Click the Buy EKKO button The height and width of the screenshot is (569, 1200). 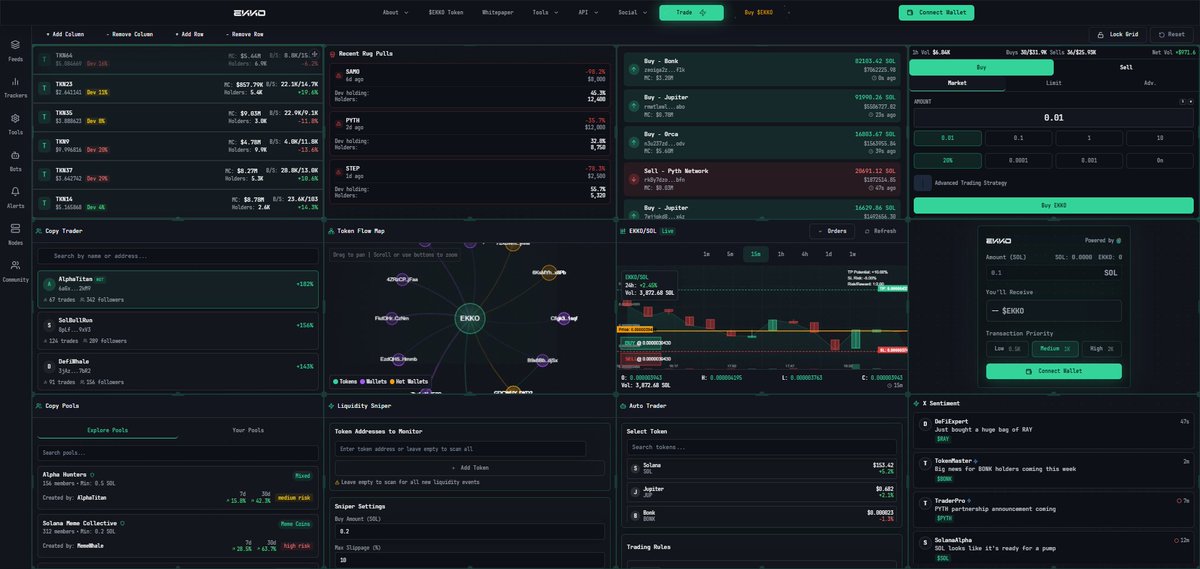(x=1053, y=205)
